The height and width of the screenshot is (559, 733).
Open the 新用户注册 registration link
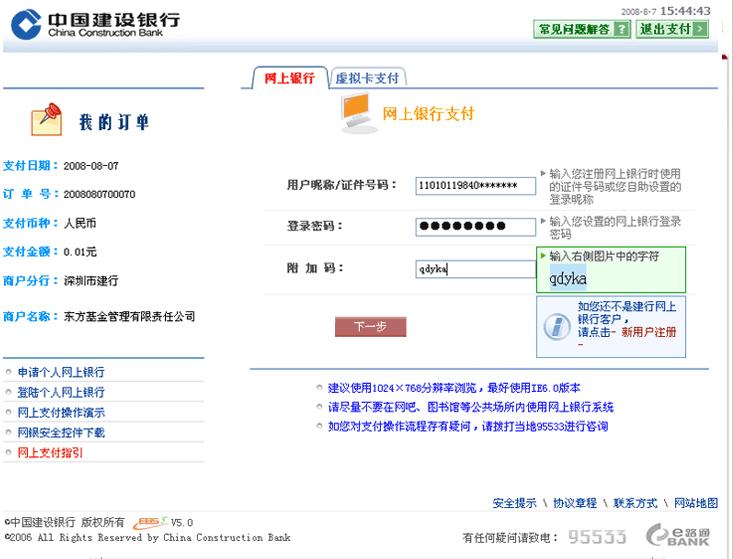point(648,332)
